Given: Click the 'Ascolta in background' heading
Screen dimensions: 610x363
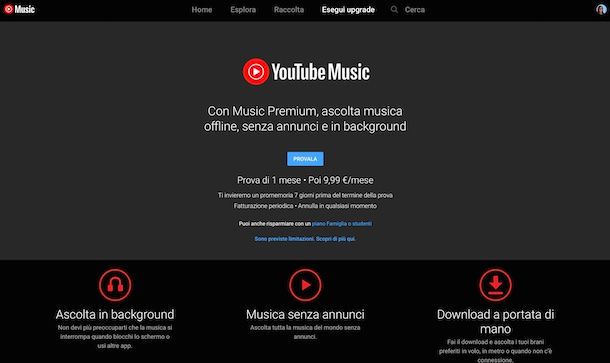Looking at the screenshot, I should 115,314.
